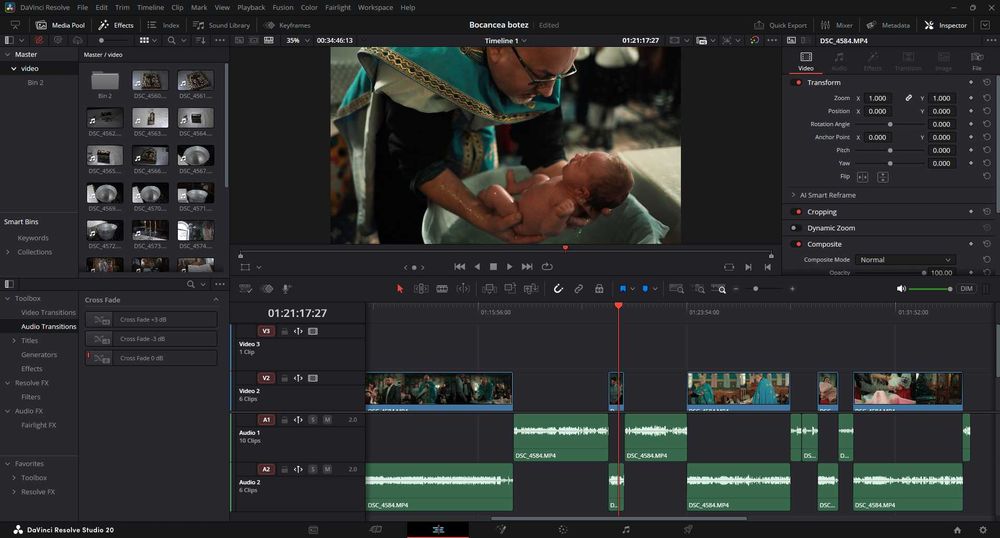The image size is (1000, 538).
Task: Select the Blade Edit Mode tool
Action: pyautogui.click(x=442, y=289)
